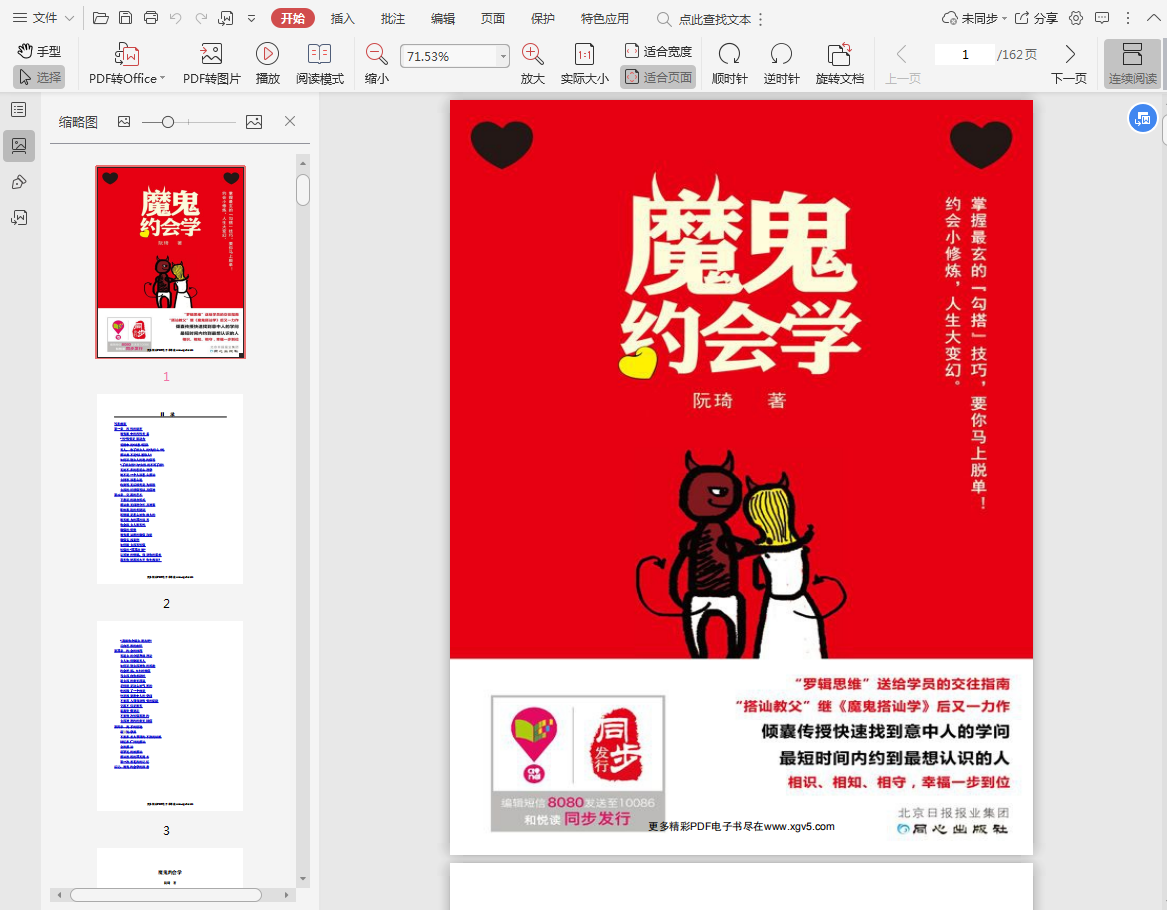
Task: Click the undo arrow icon
Action: 176,18
